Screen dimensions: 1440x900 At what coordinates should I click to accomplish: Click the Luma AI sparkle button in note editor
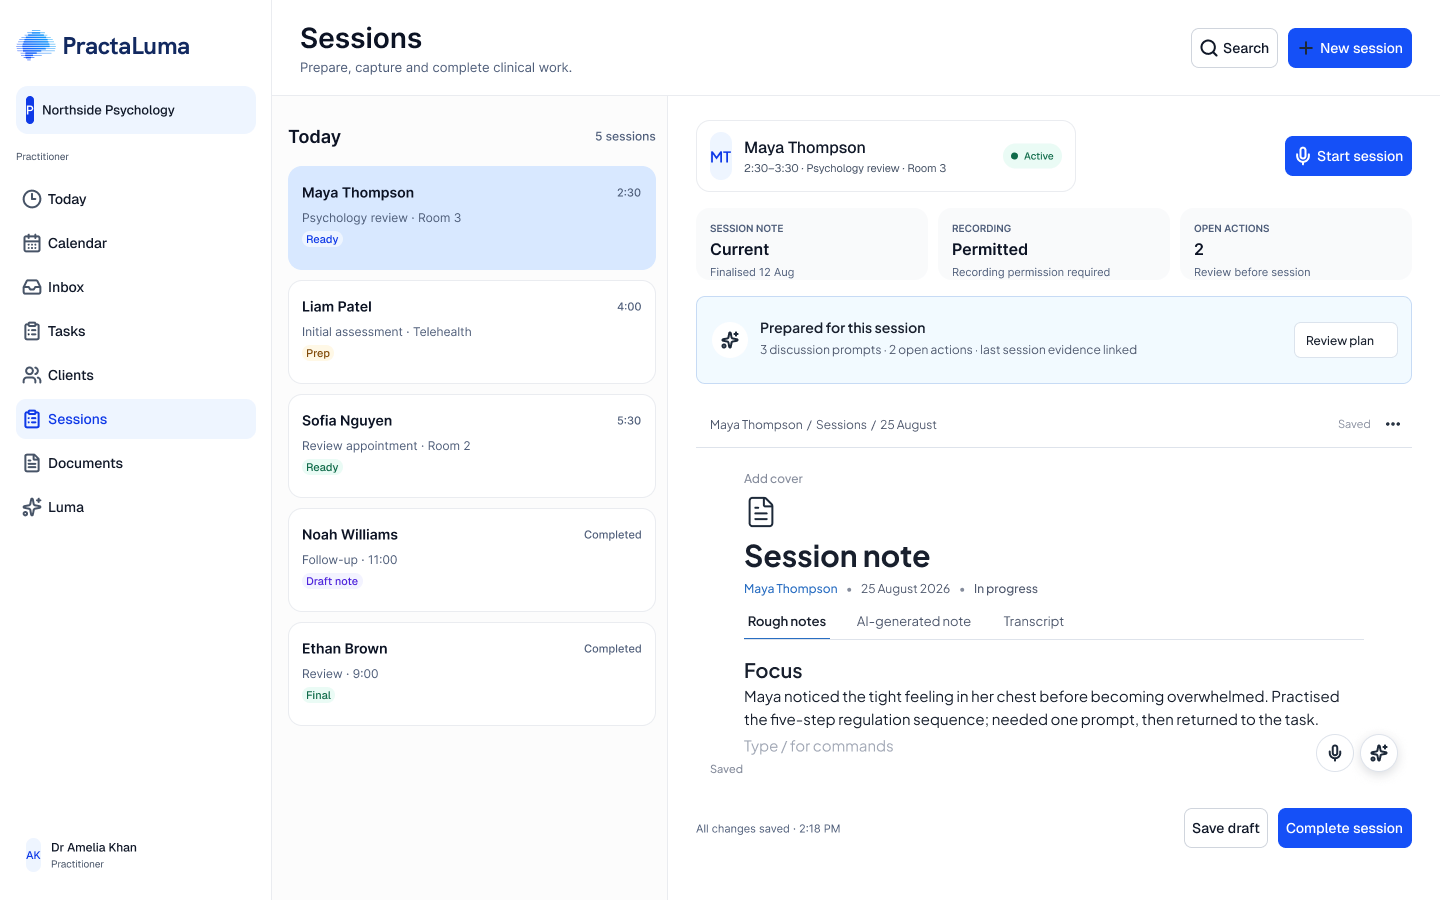tap(1379, 753)
